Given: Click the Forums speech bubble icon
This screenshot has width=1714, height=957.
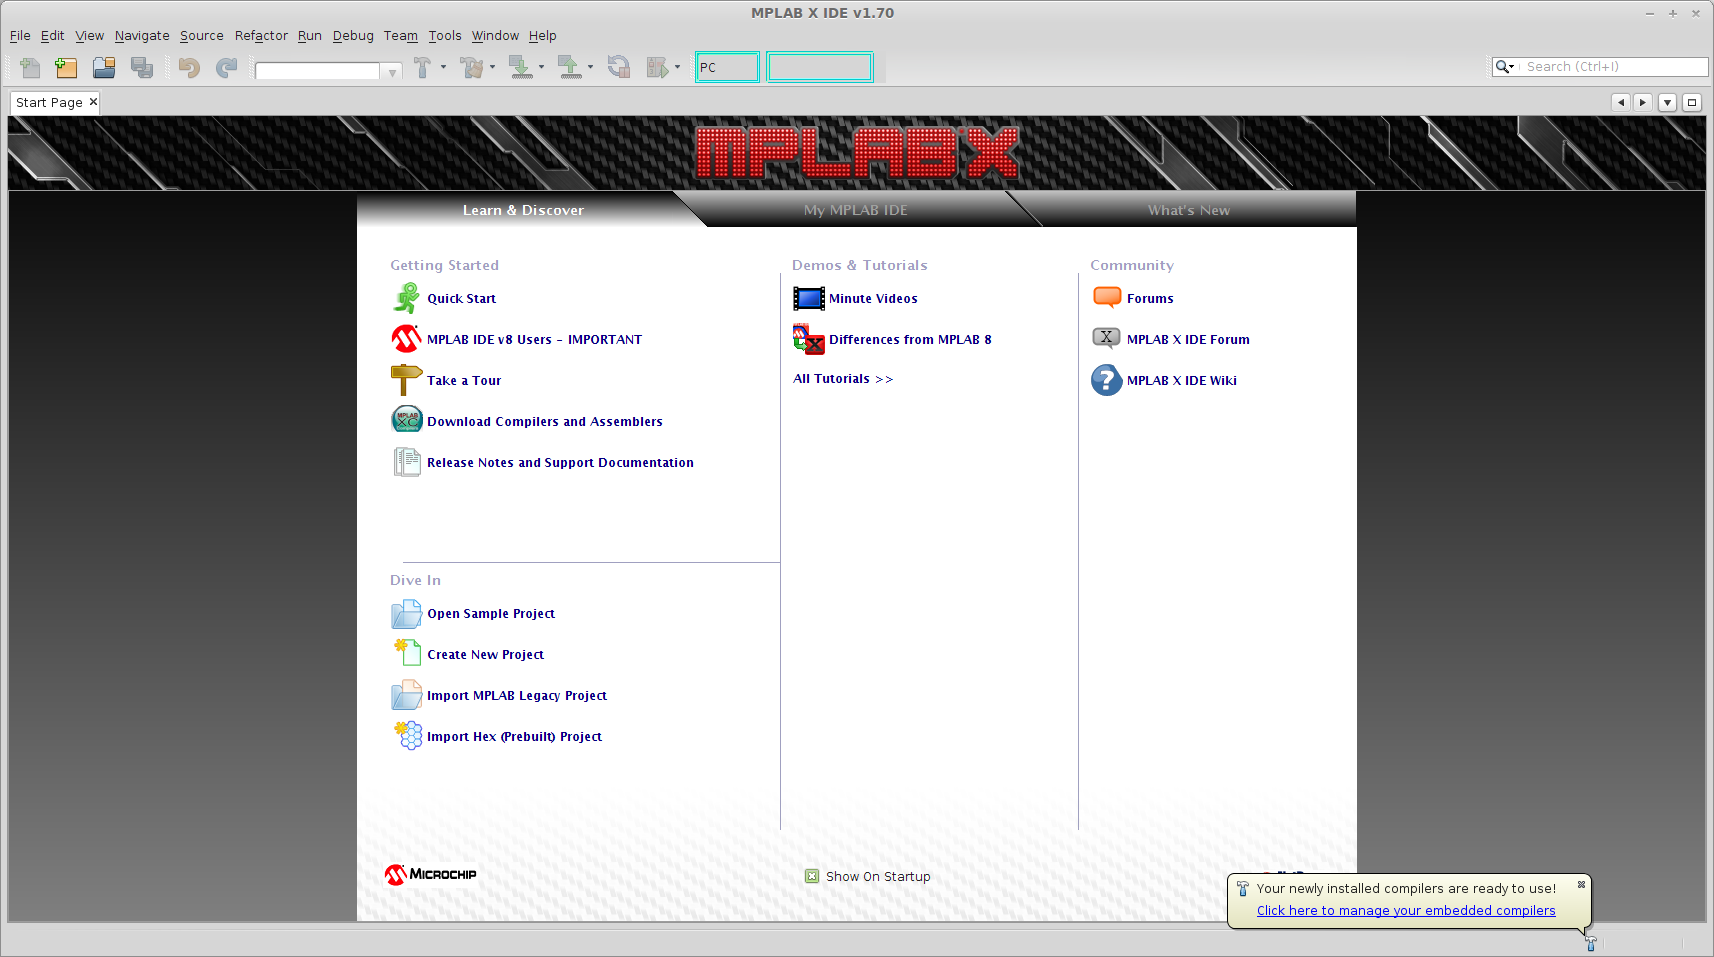Looking at the screenshot, I should click(1107, 298).
